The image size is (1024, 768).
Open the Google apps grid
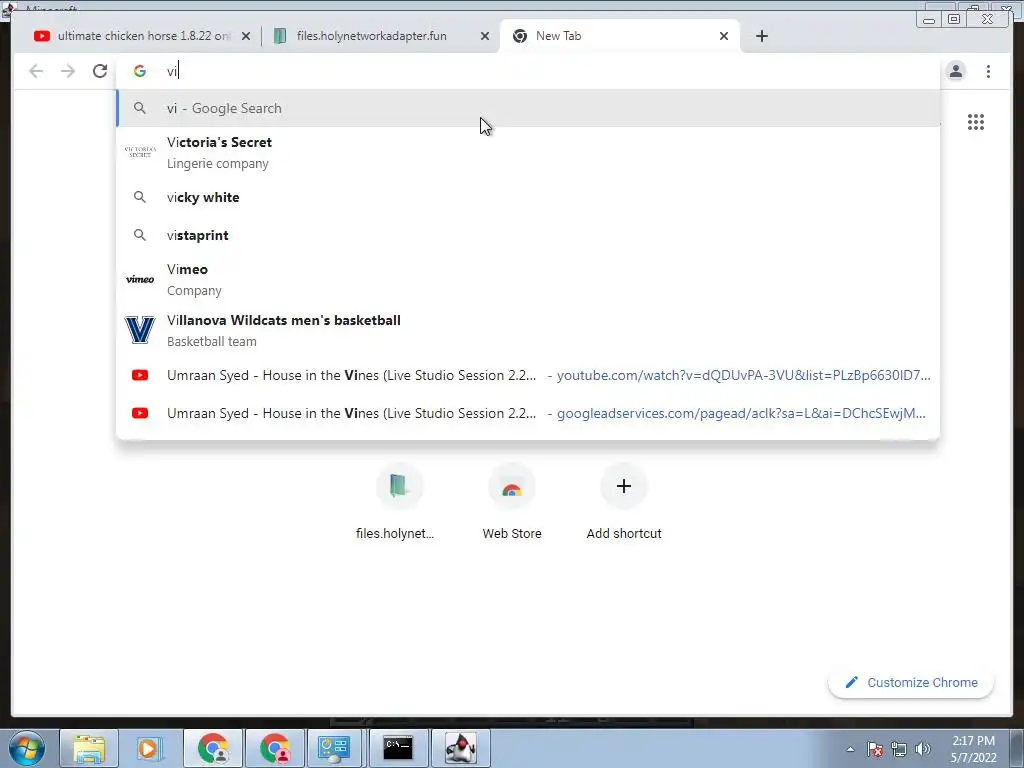(x=976, y=122)
